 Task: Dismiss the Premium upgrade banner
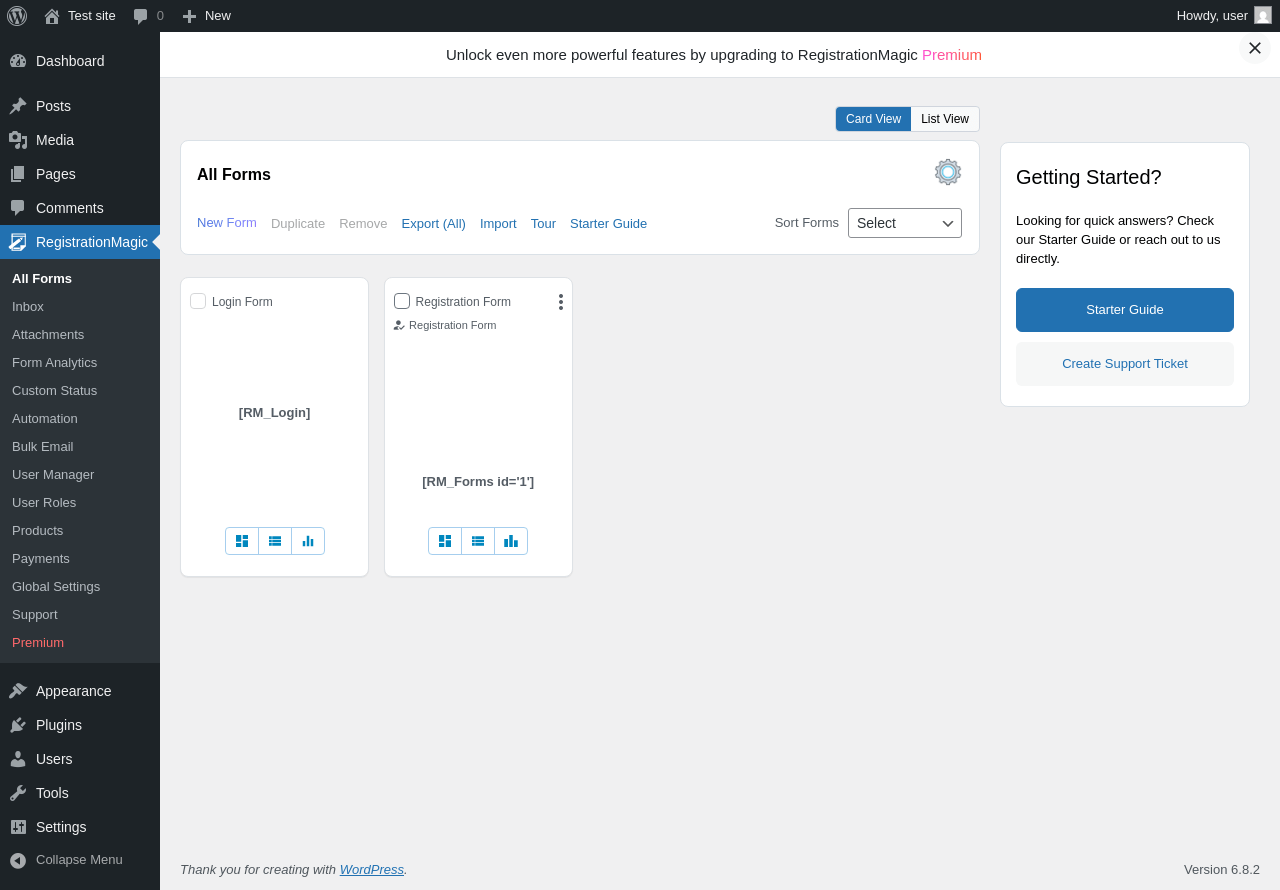coord(1255,48)
